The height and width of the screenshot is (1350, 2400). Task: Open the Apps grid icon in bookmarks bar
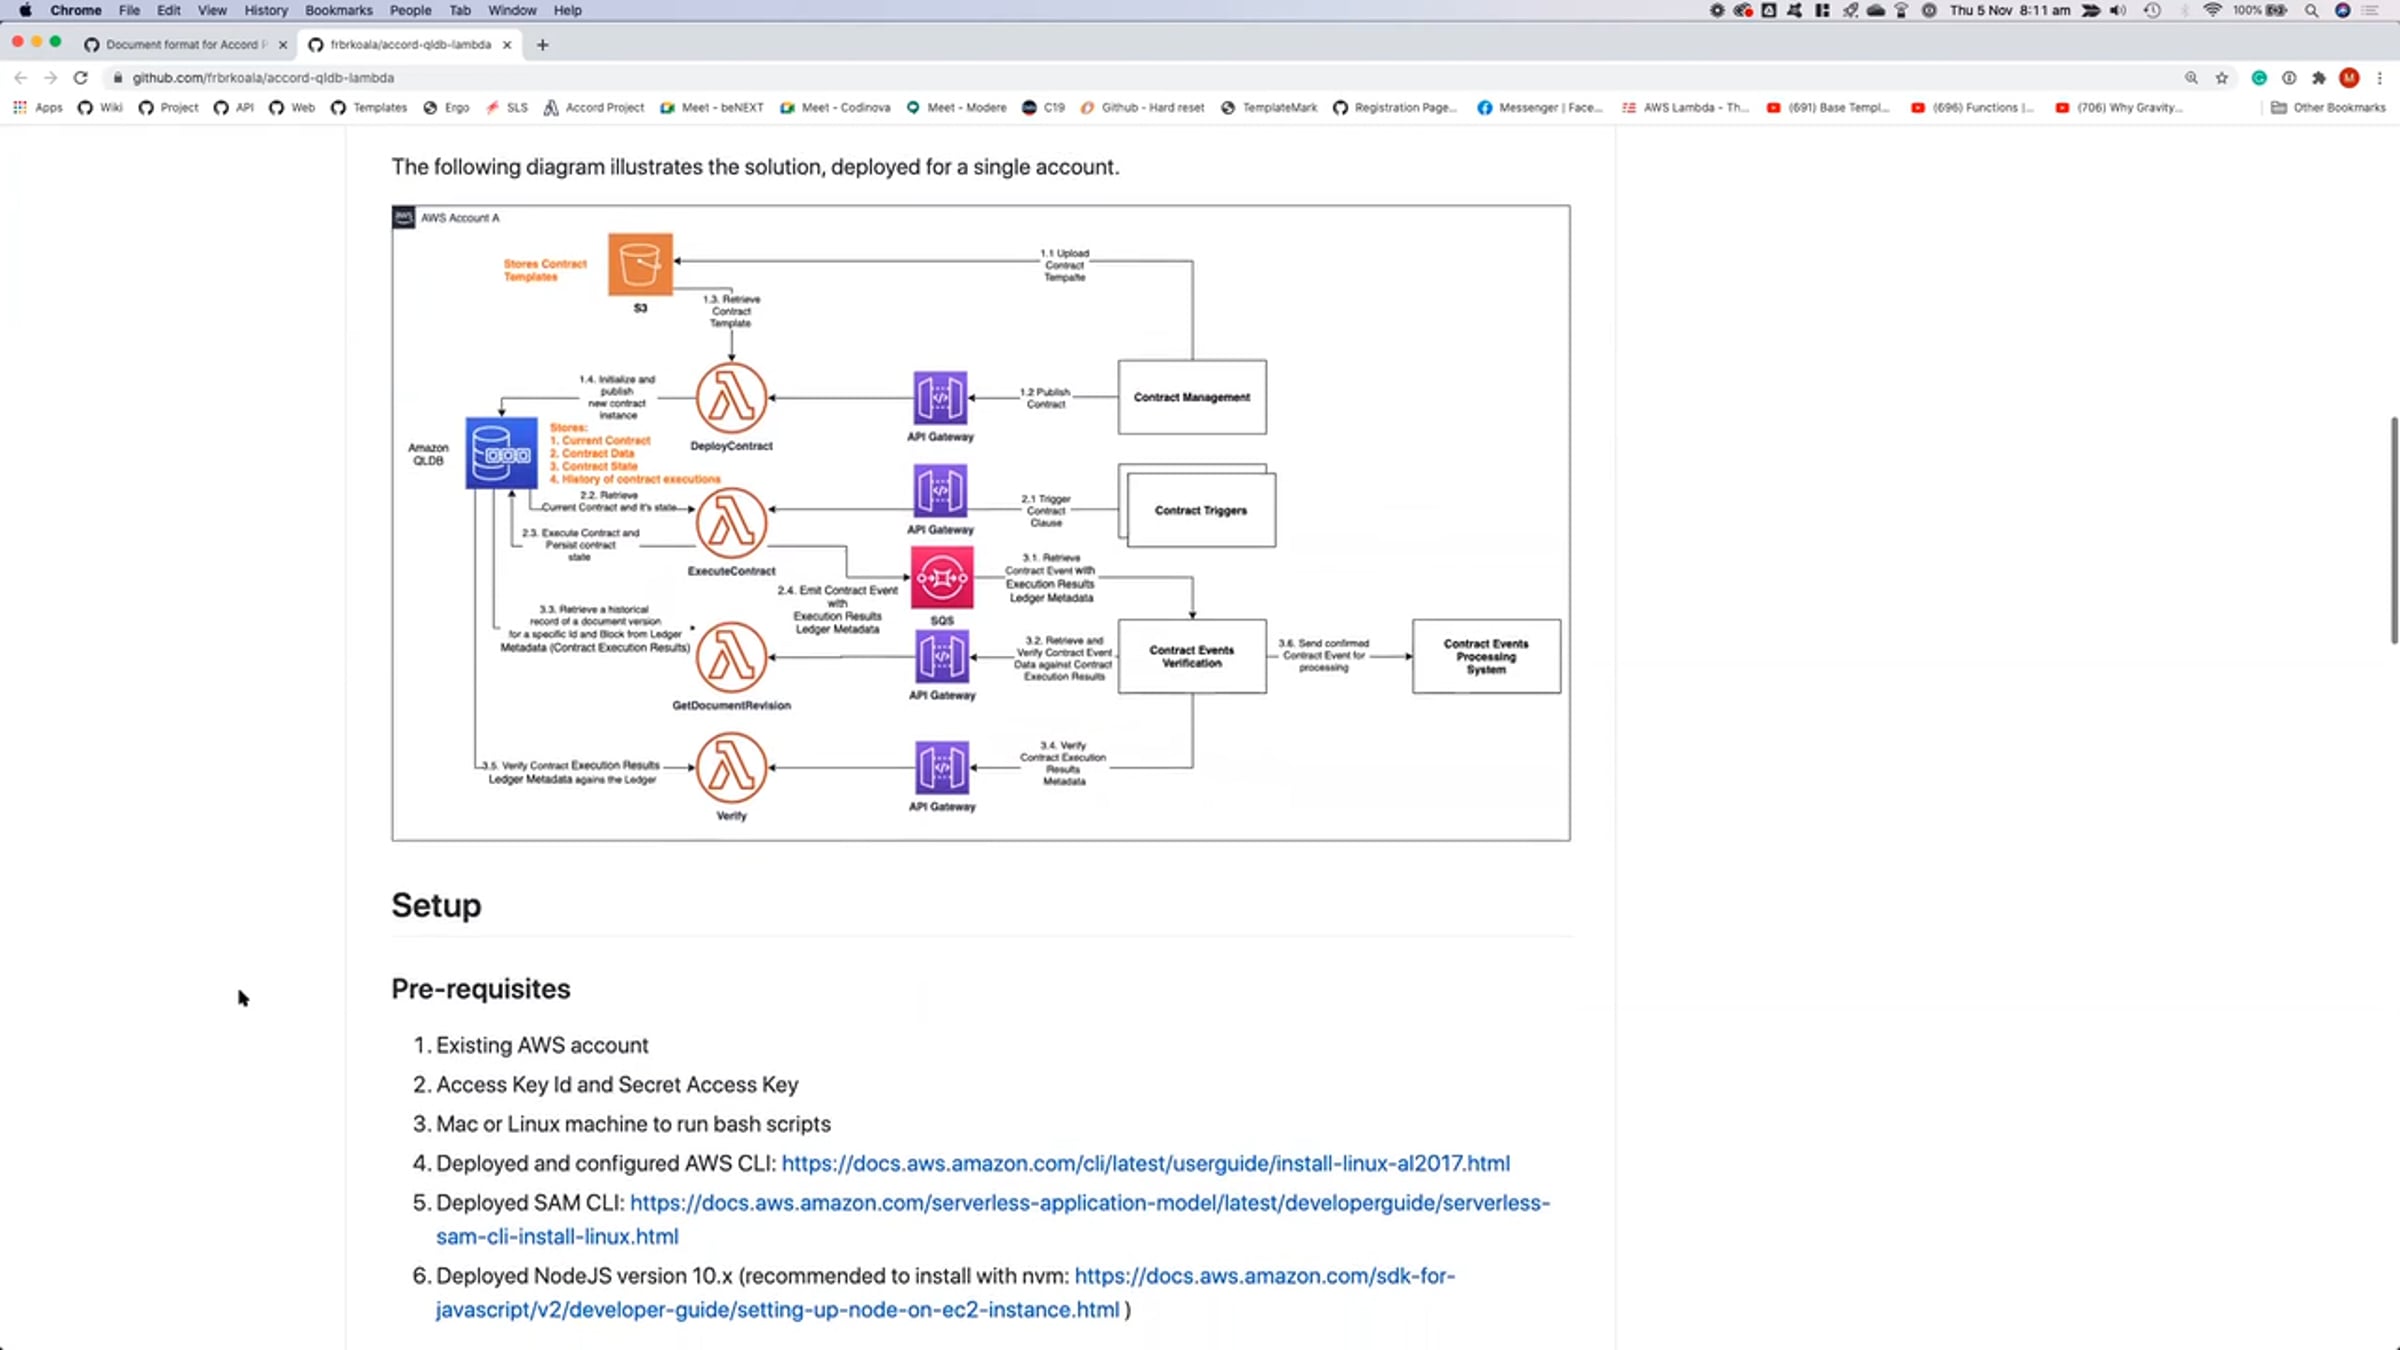tap(20, 107)
